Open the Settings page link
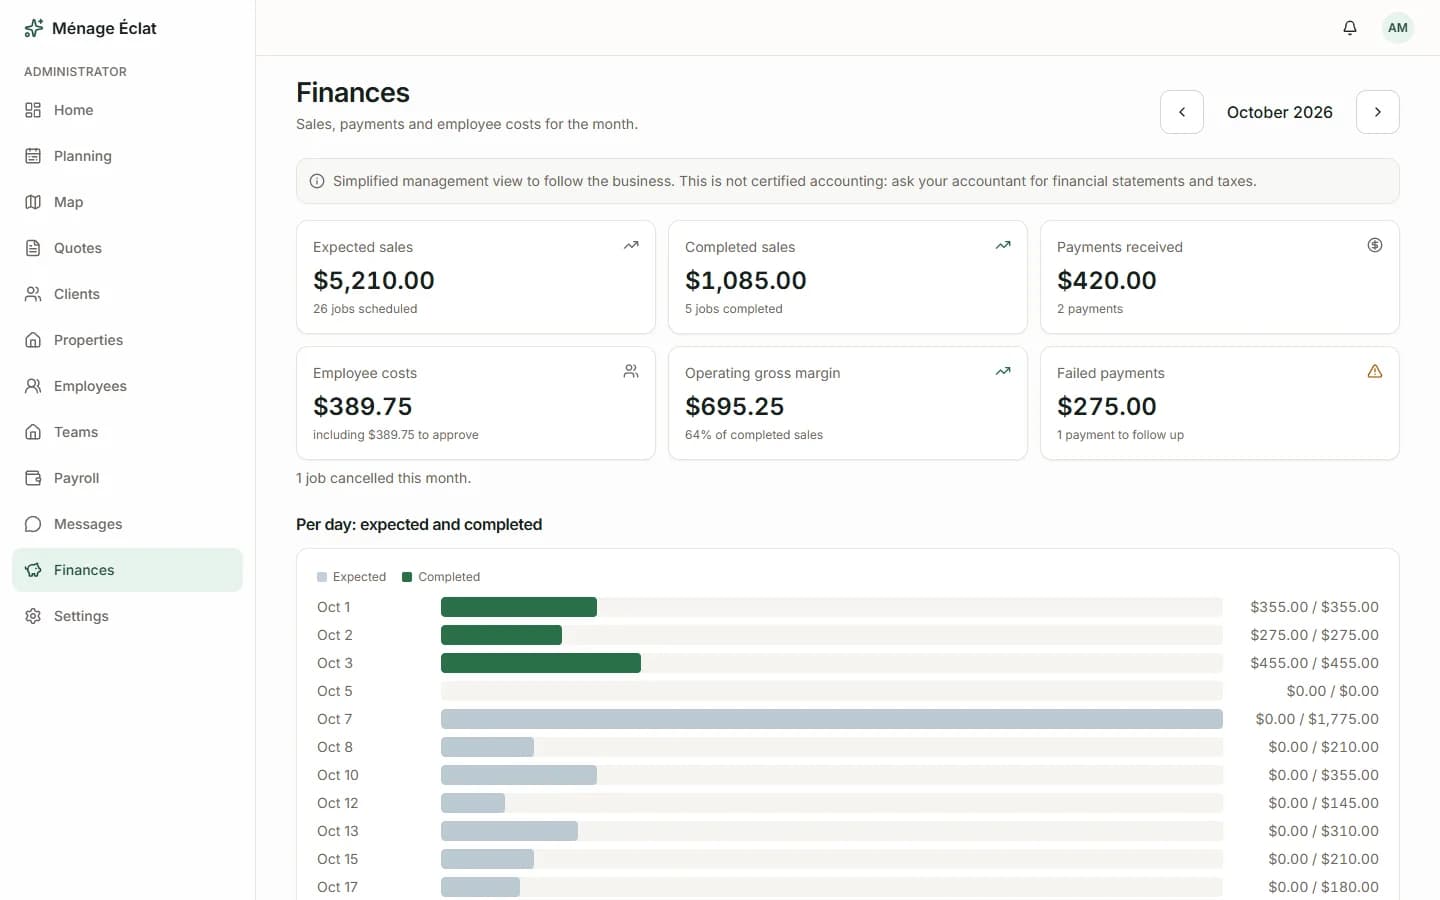1440x900 pixels. tap(127, 616)
